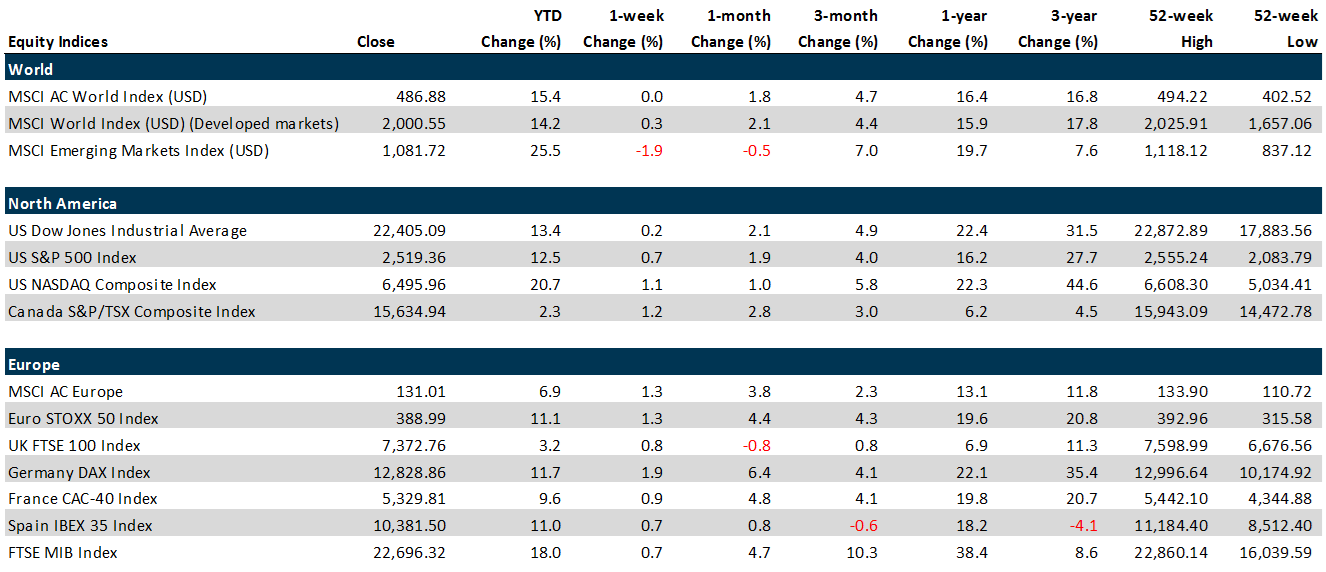Select the MSCI AC Europe close 131.01
This screenshot has width=1326, height=572.
click(x=420, y=392)
